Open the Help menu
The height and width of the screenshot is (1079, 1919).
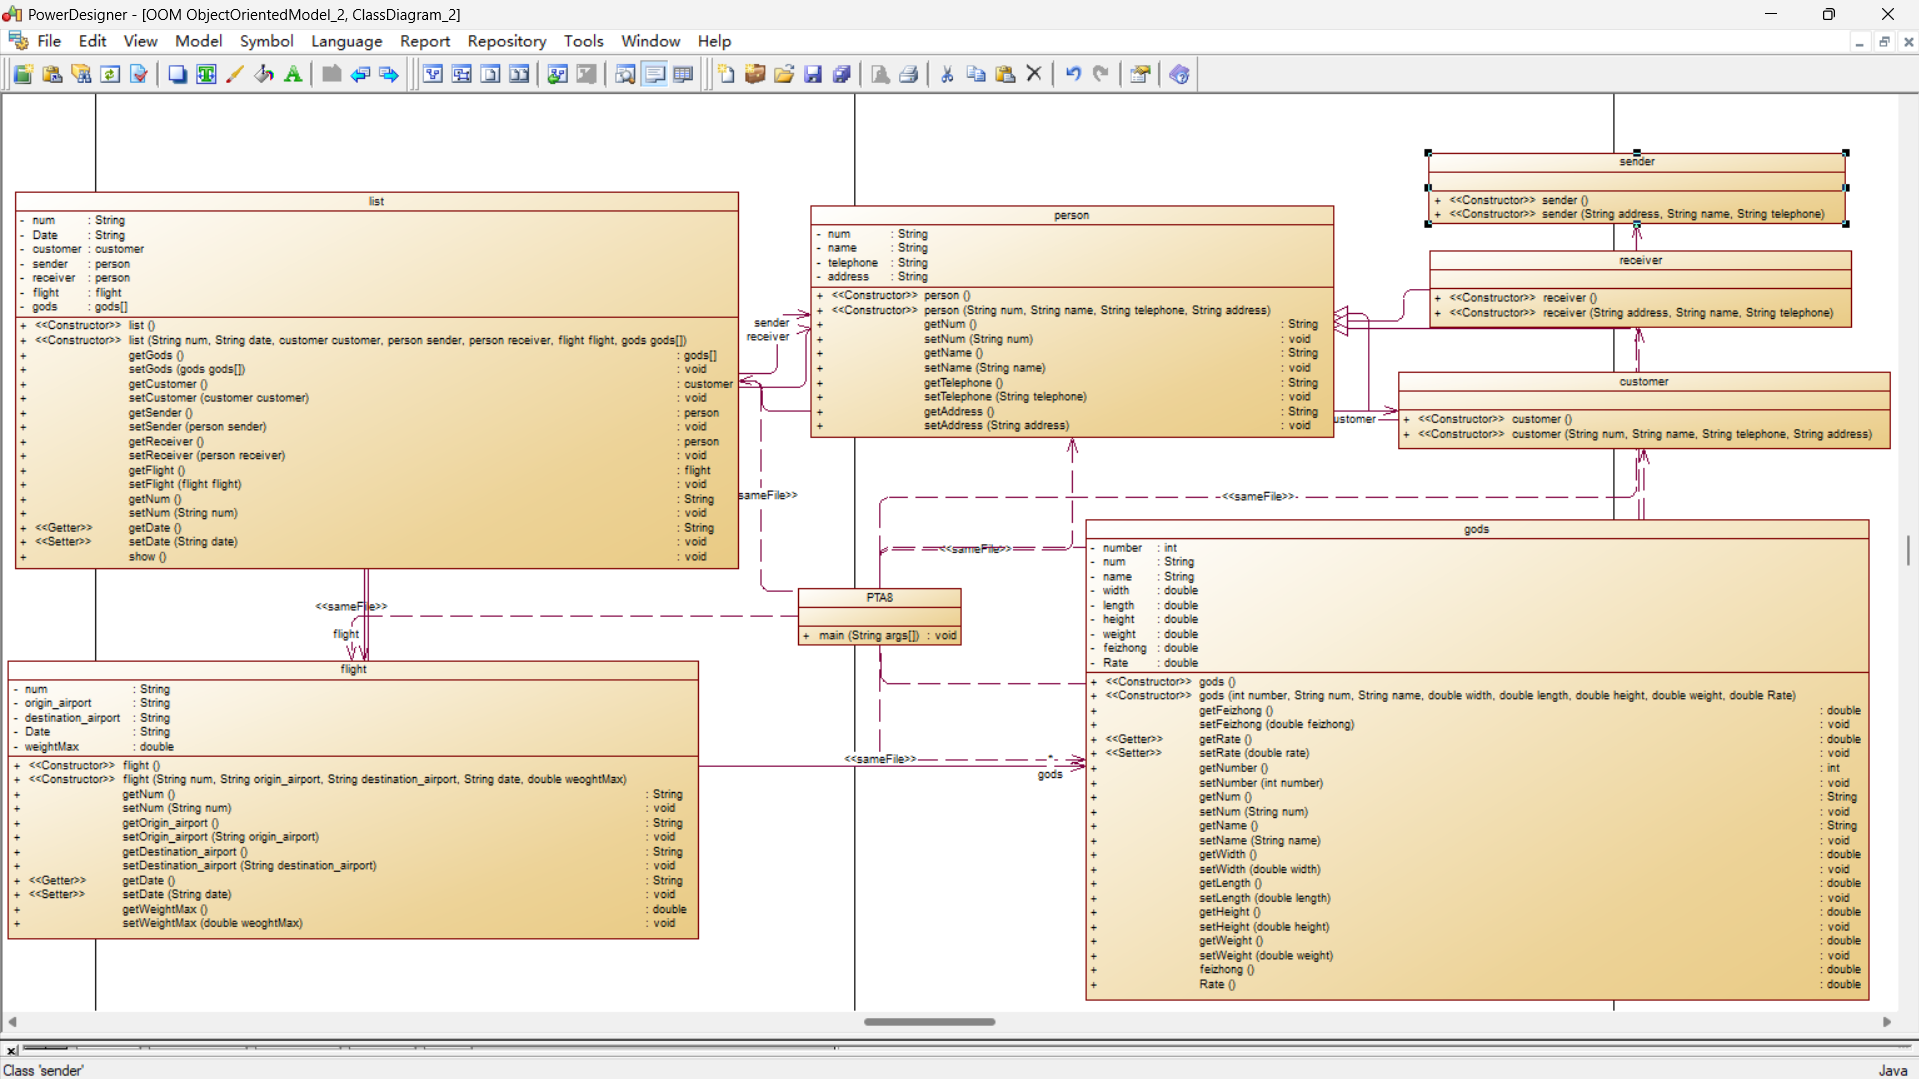[714, 41]
